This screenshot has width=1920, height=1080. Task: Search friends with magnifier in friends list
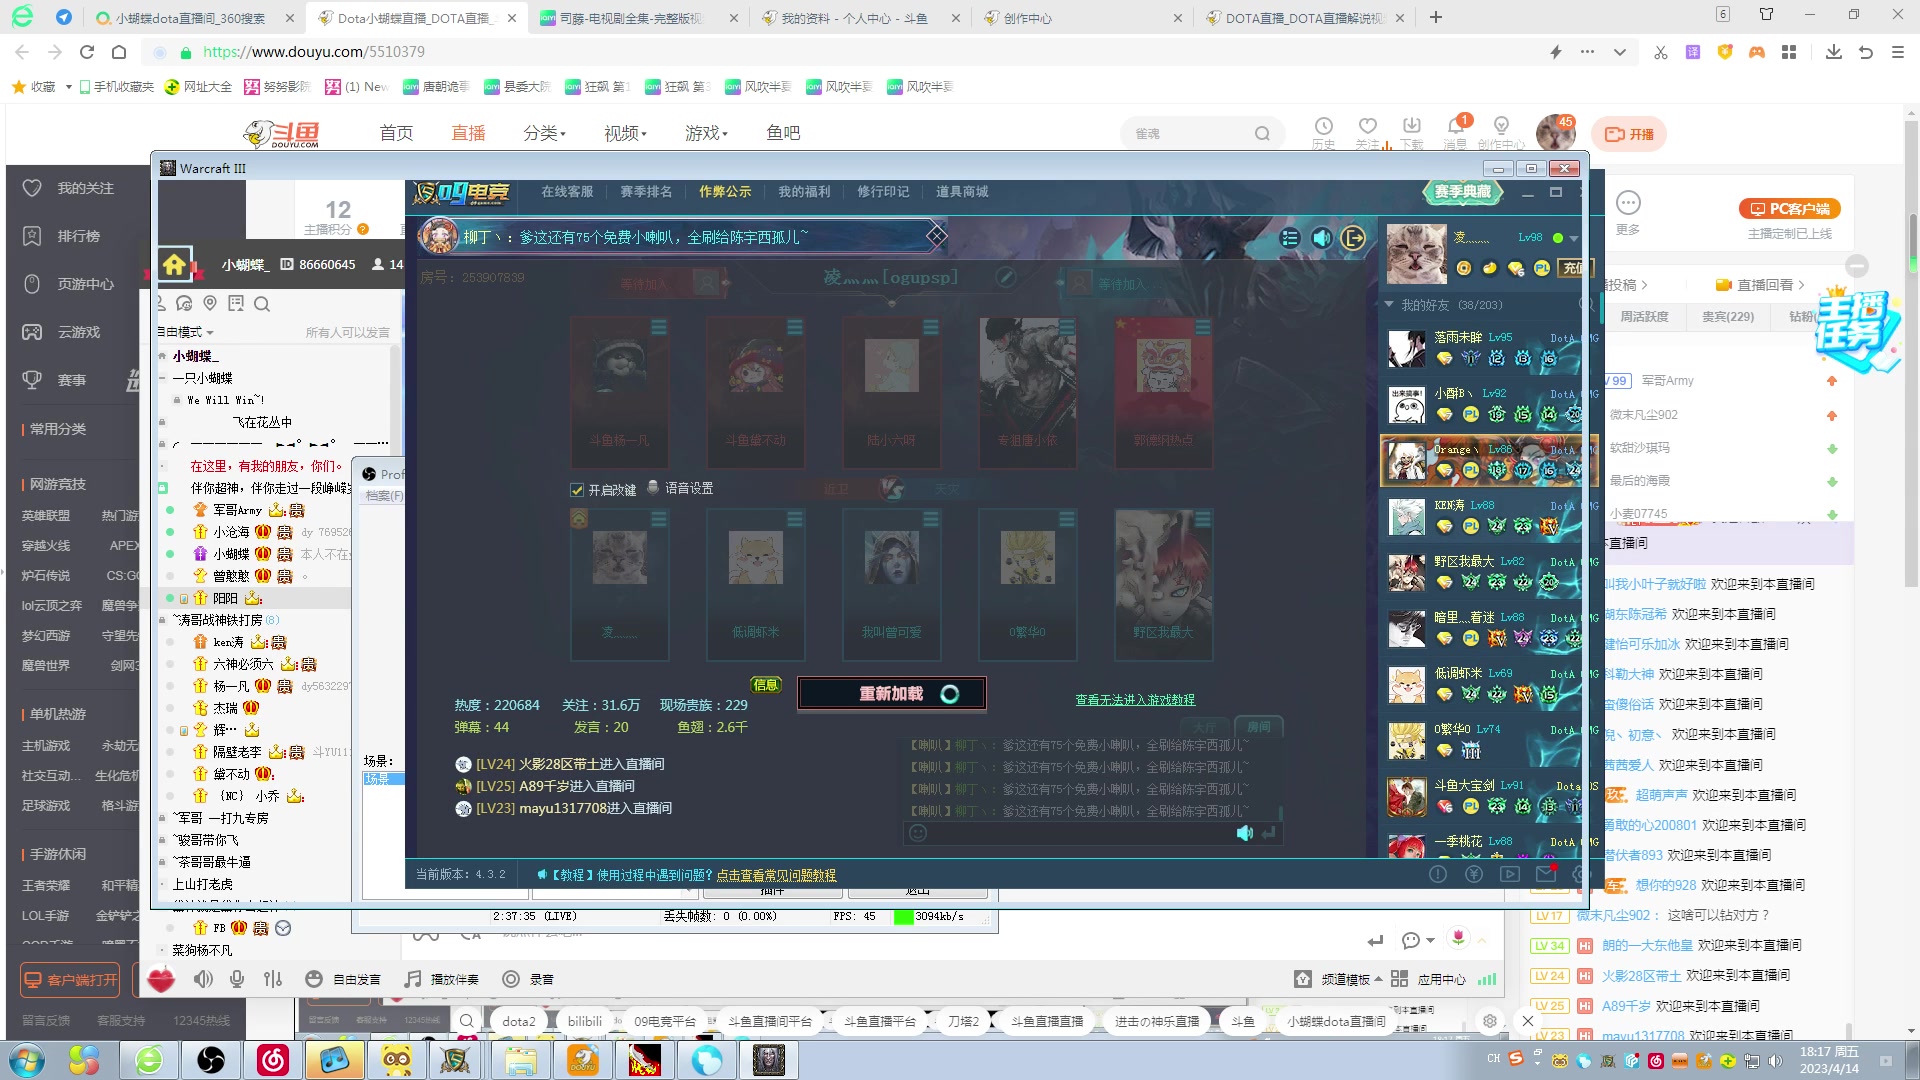tap(1586, 304)
